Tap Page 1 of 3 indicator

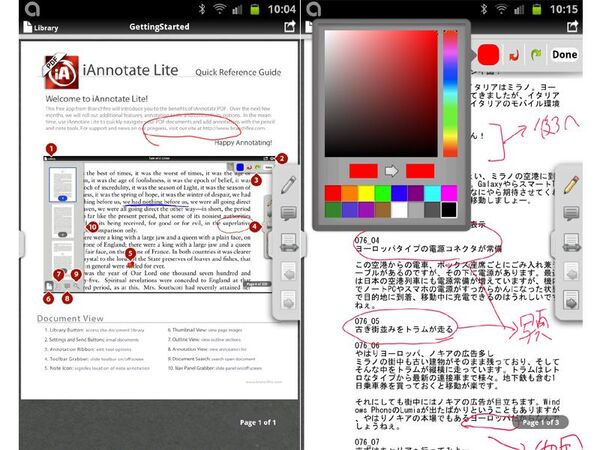540,422
